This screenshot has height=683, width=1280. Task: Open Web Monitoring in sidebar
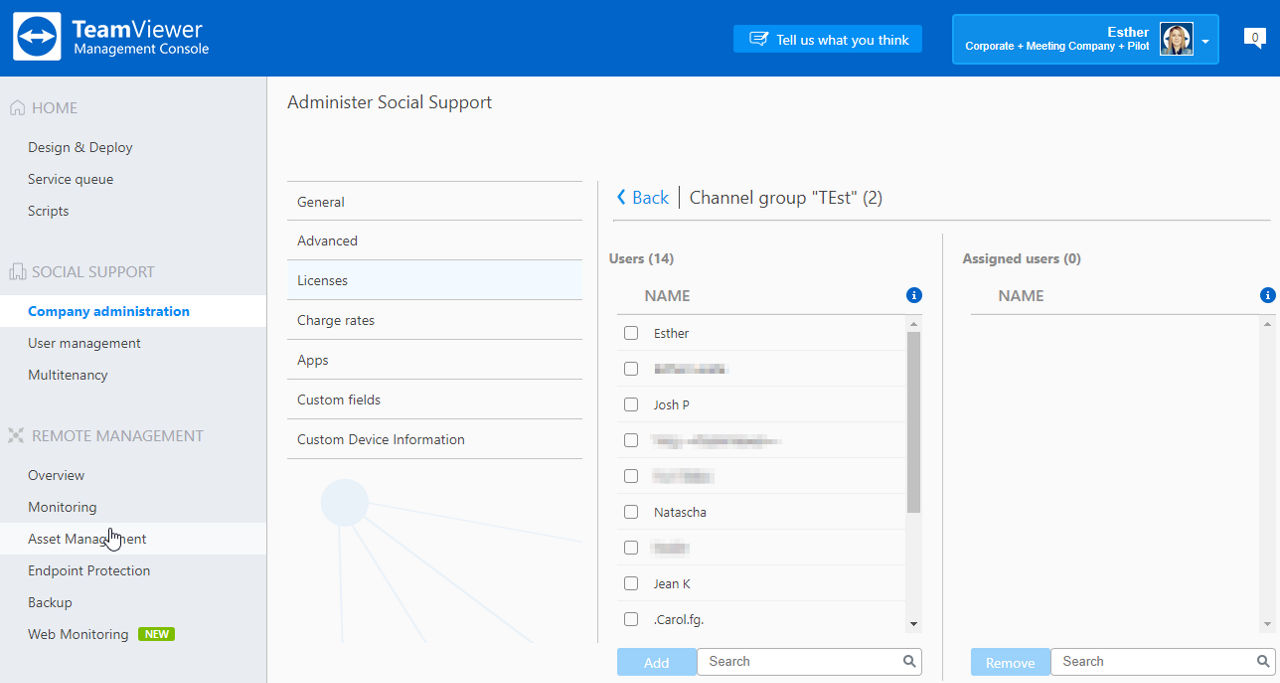[78, 634]
